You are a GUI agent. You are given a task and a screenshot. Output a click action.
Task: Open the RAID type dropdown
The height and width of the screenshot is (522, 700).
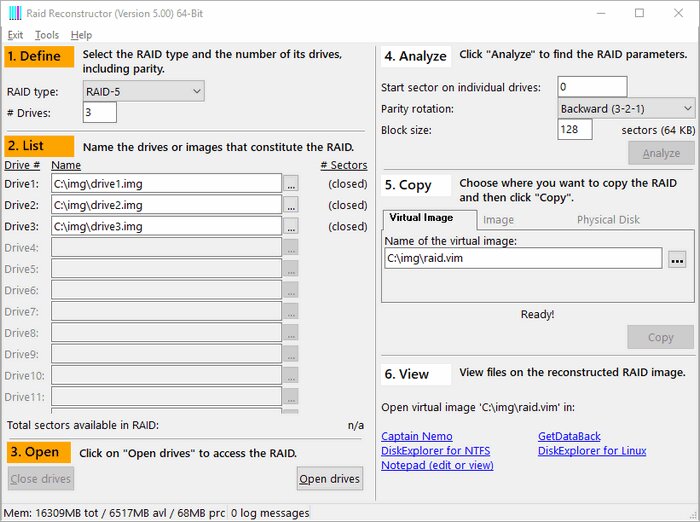pyautogui.click(x=143, y=92)
